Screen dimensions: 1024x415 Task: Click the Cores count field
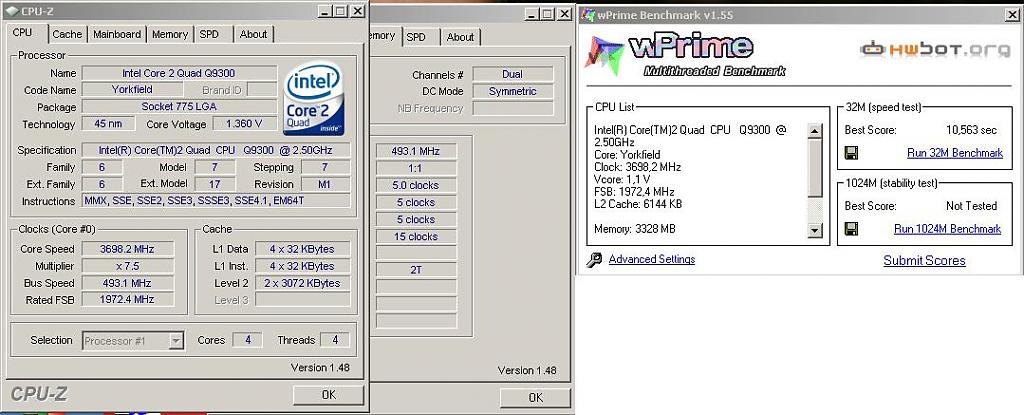click(248, 340)
